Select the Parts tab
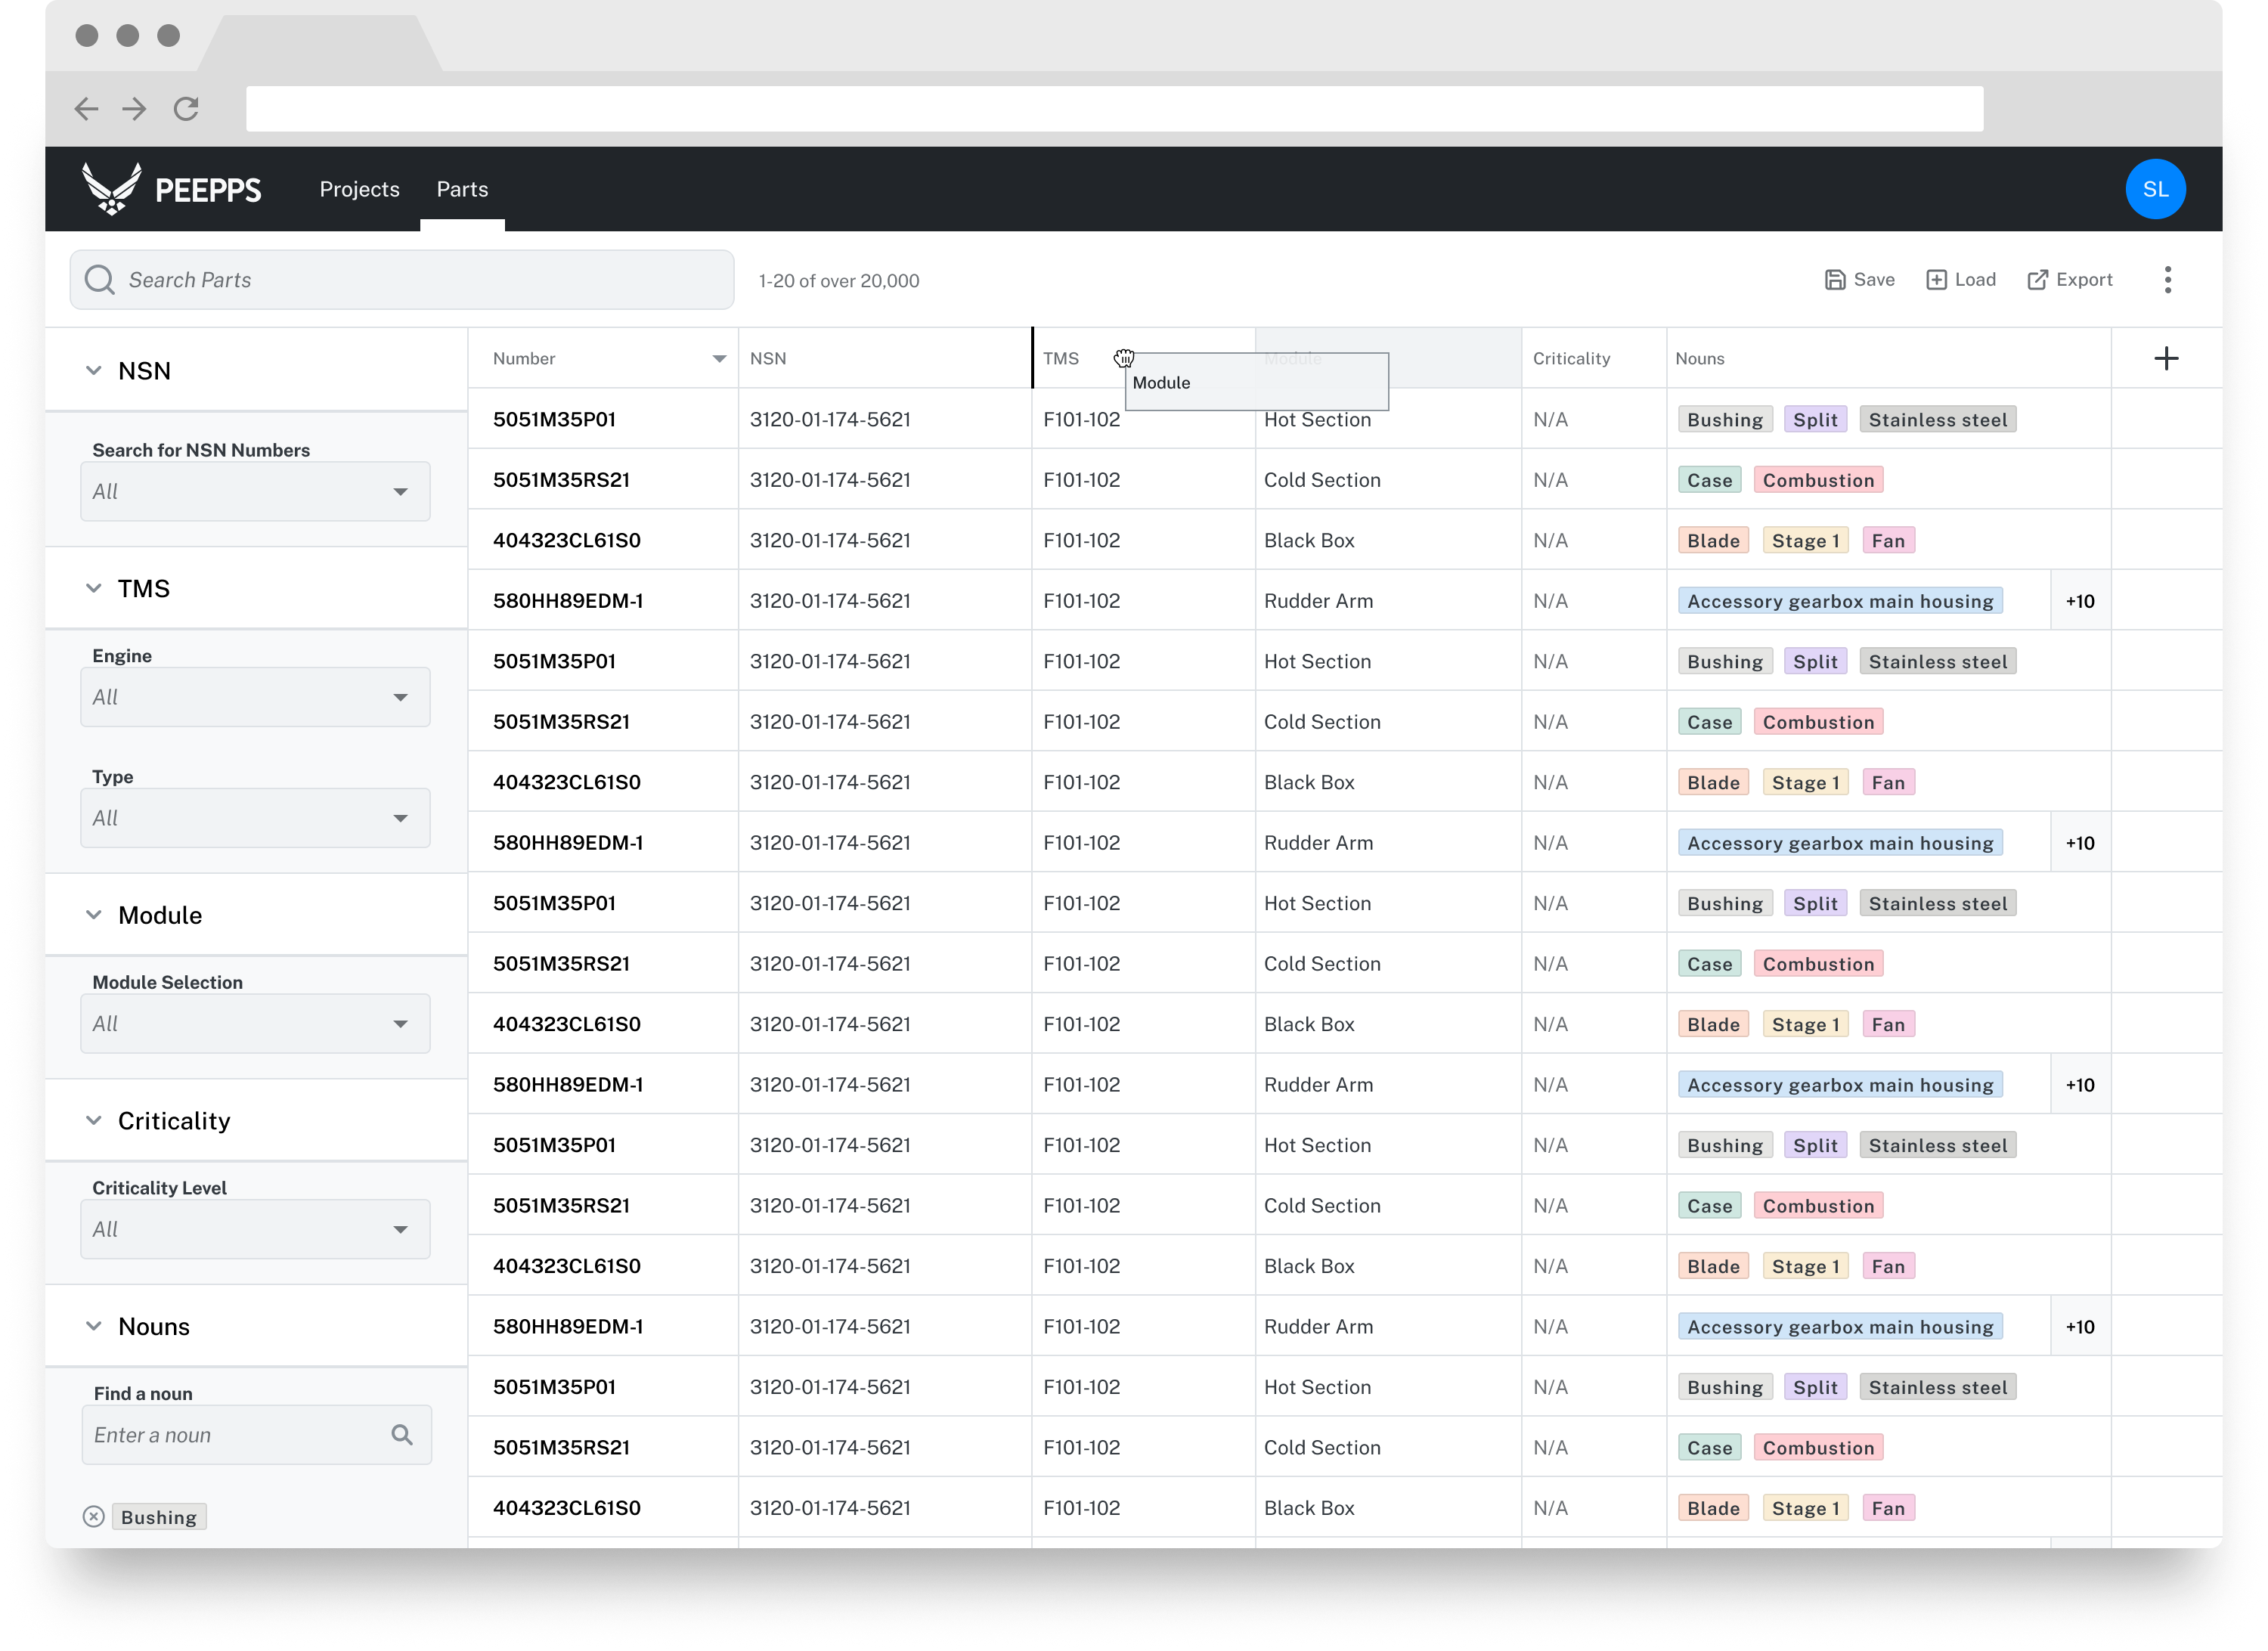The width and height of the screenshot is (2268, 1651). [x=462, y=189]
